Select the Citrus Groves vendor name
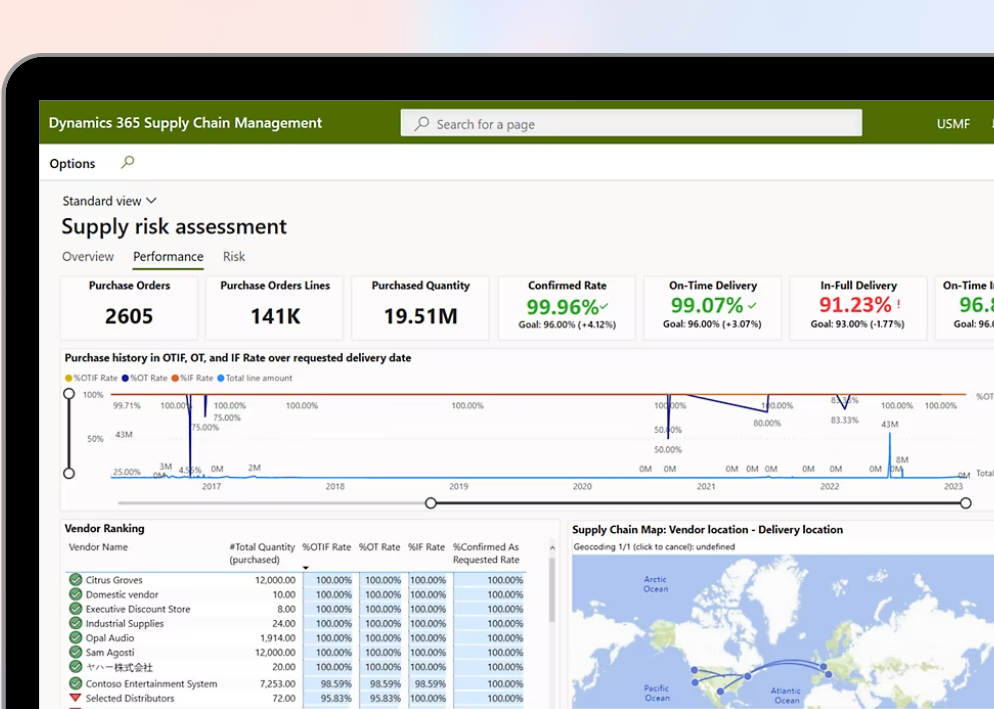Viewport: 994px width, 709px height. [x=114, y=580]
